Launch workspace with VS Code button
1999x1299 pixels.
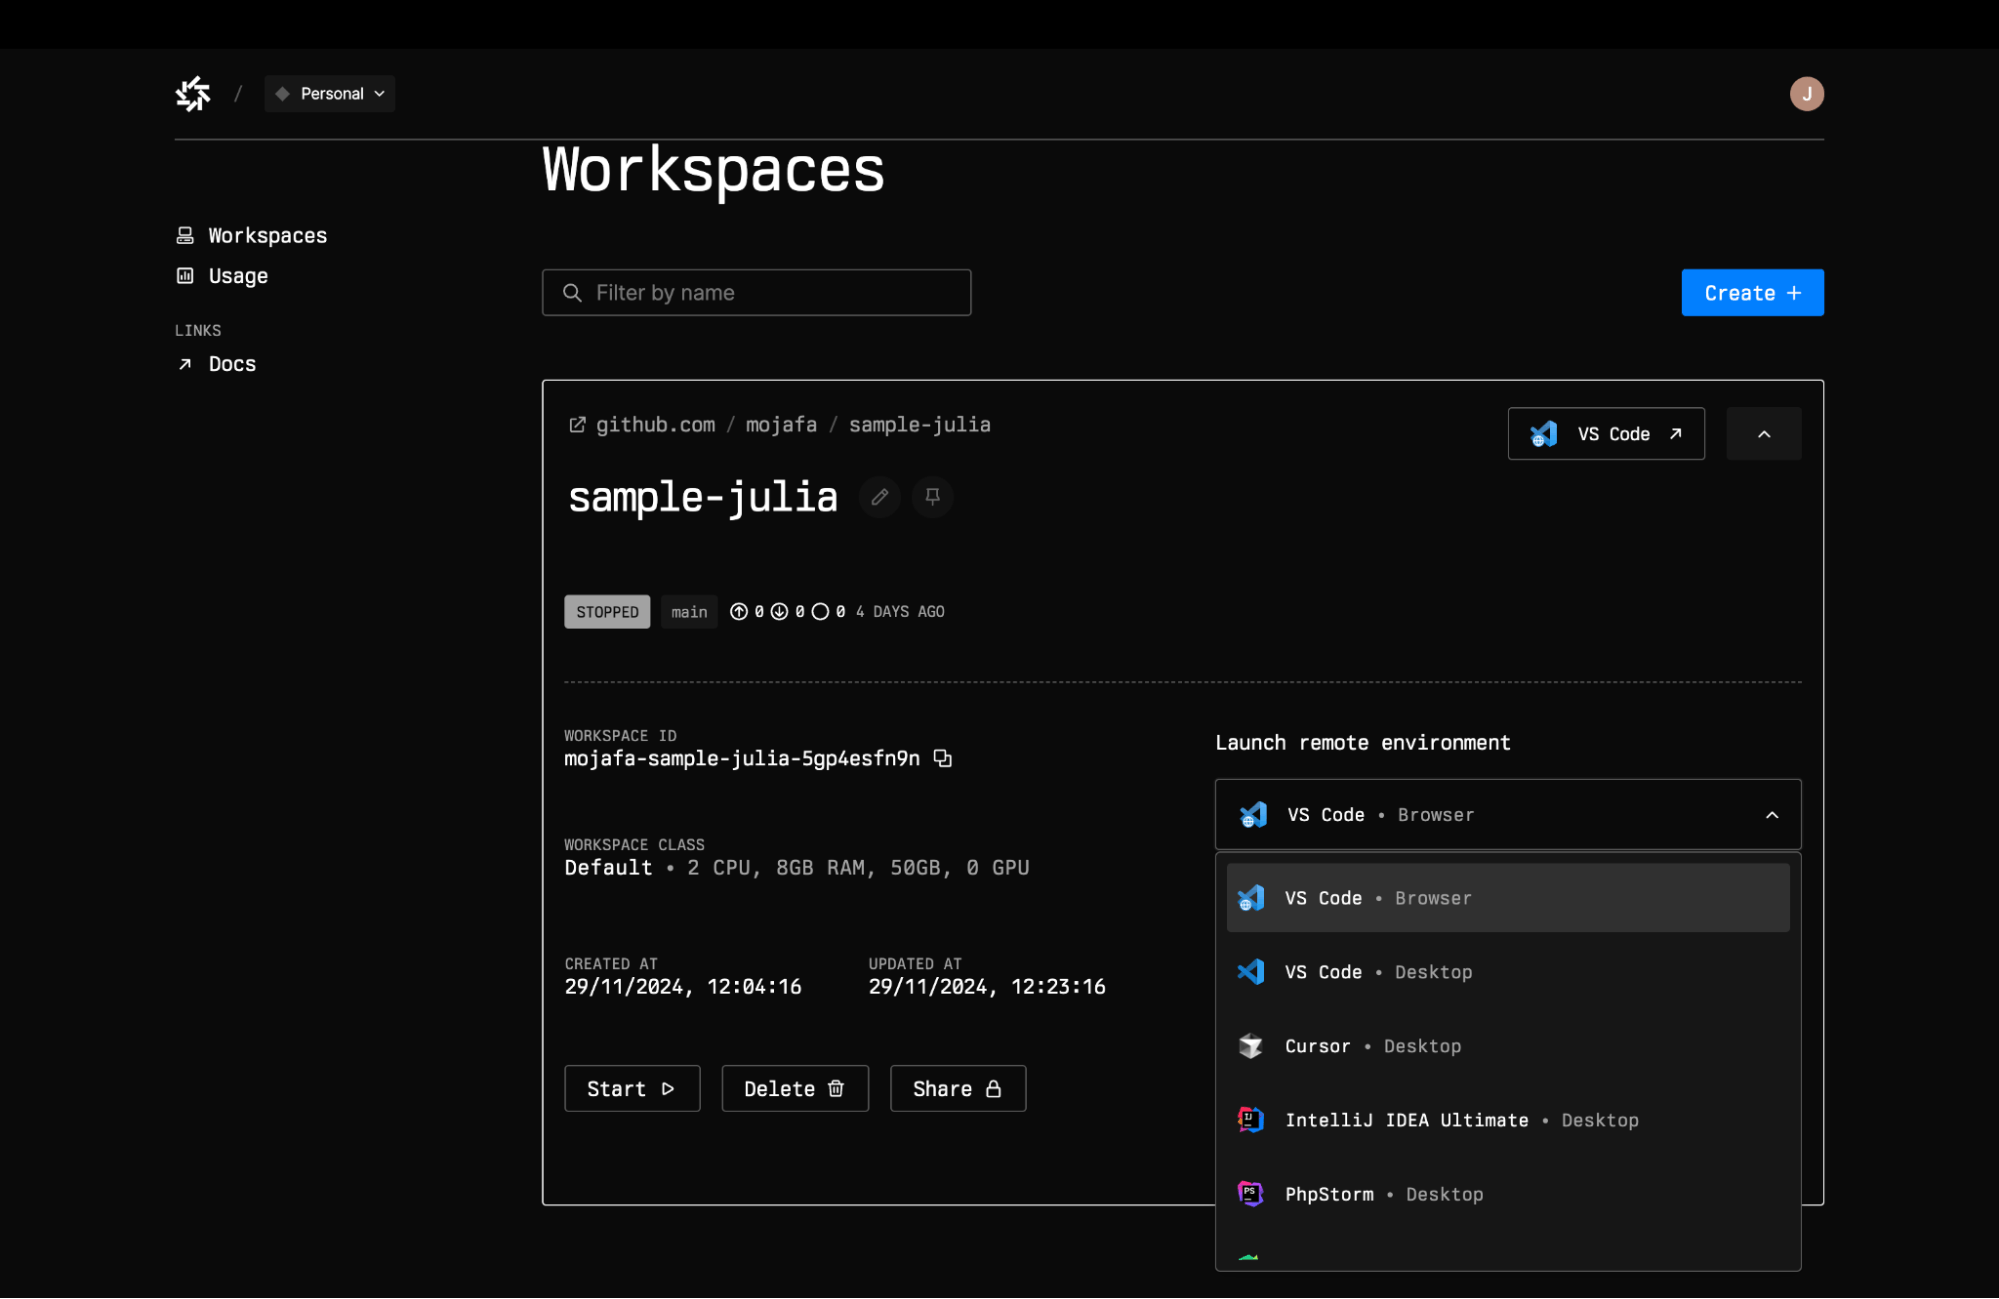(1606, 434)
